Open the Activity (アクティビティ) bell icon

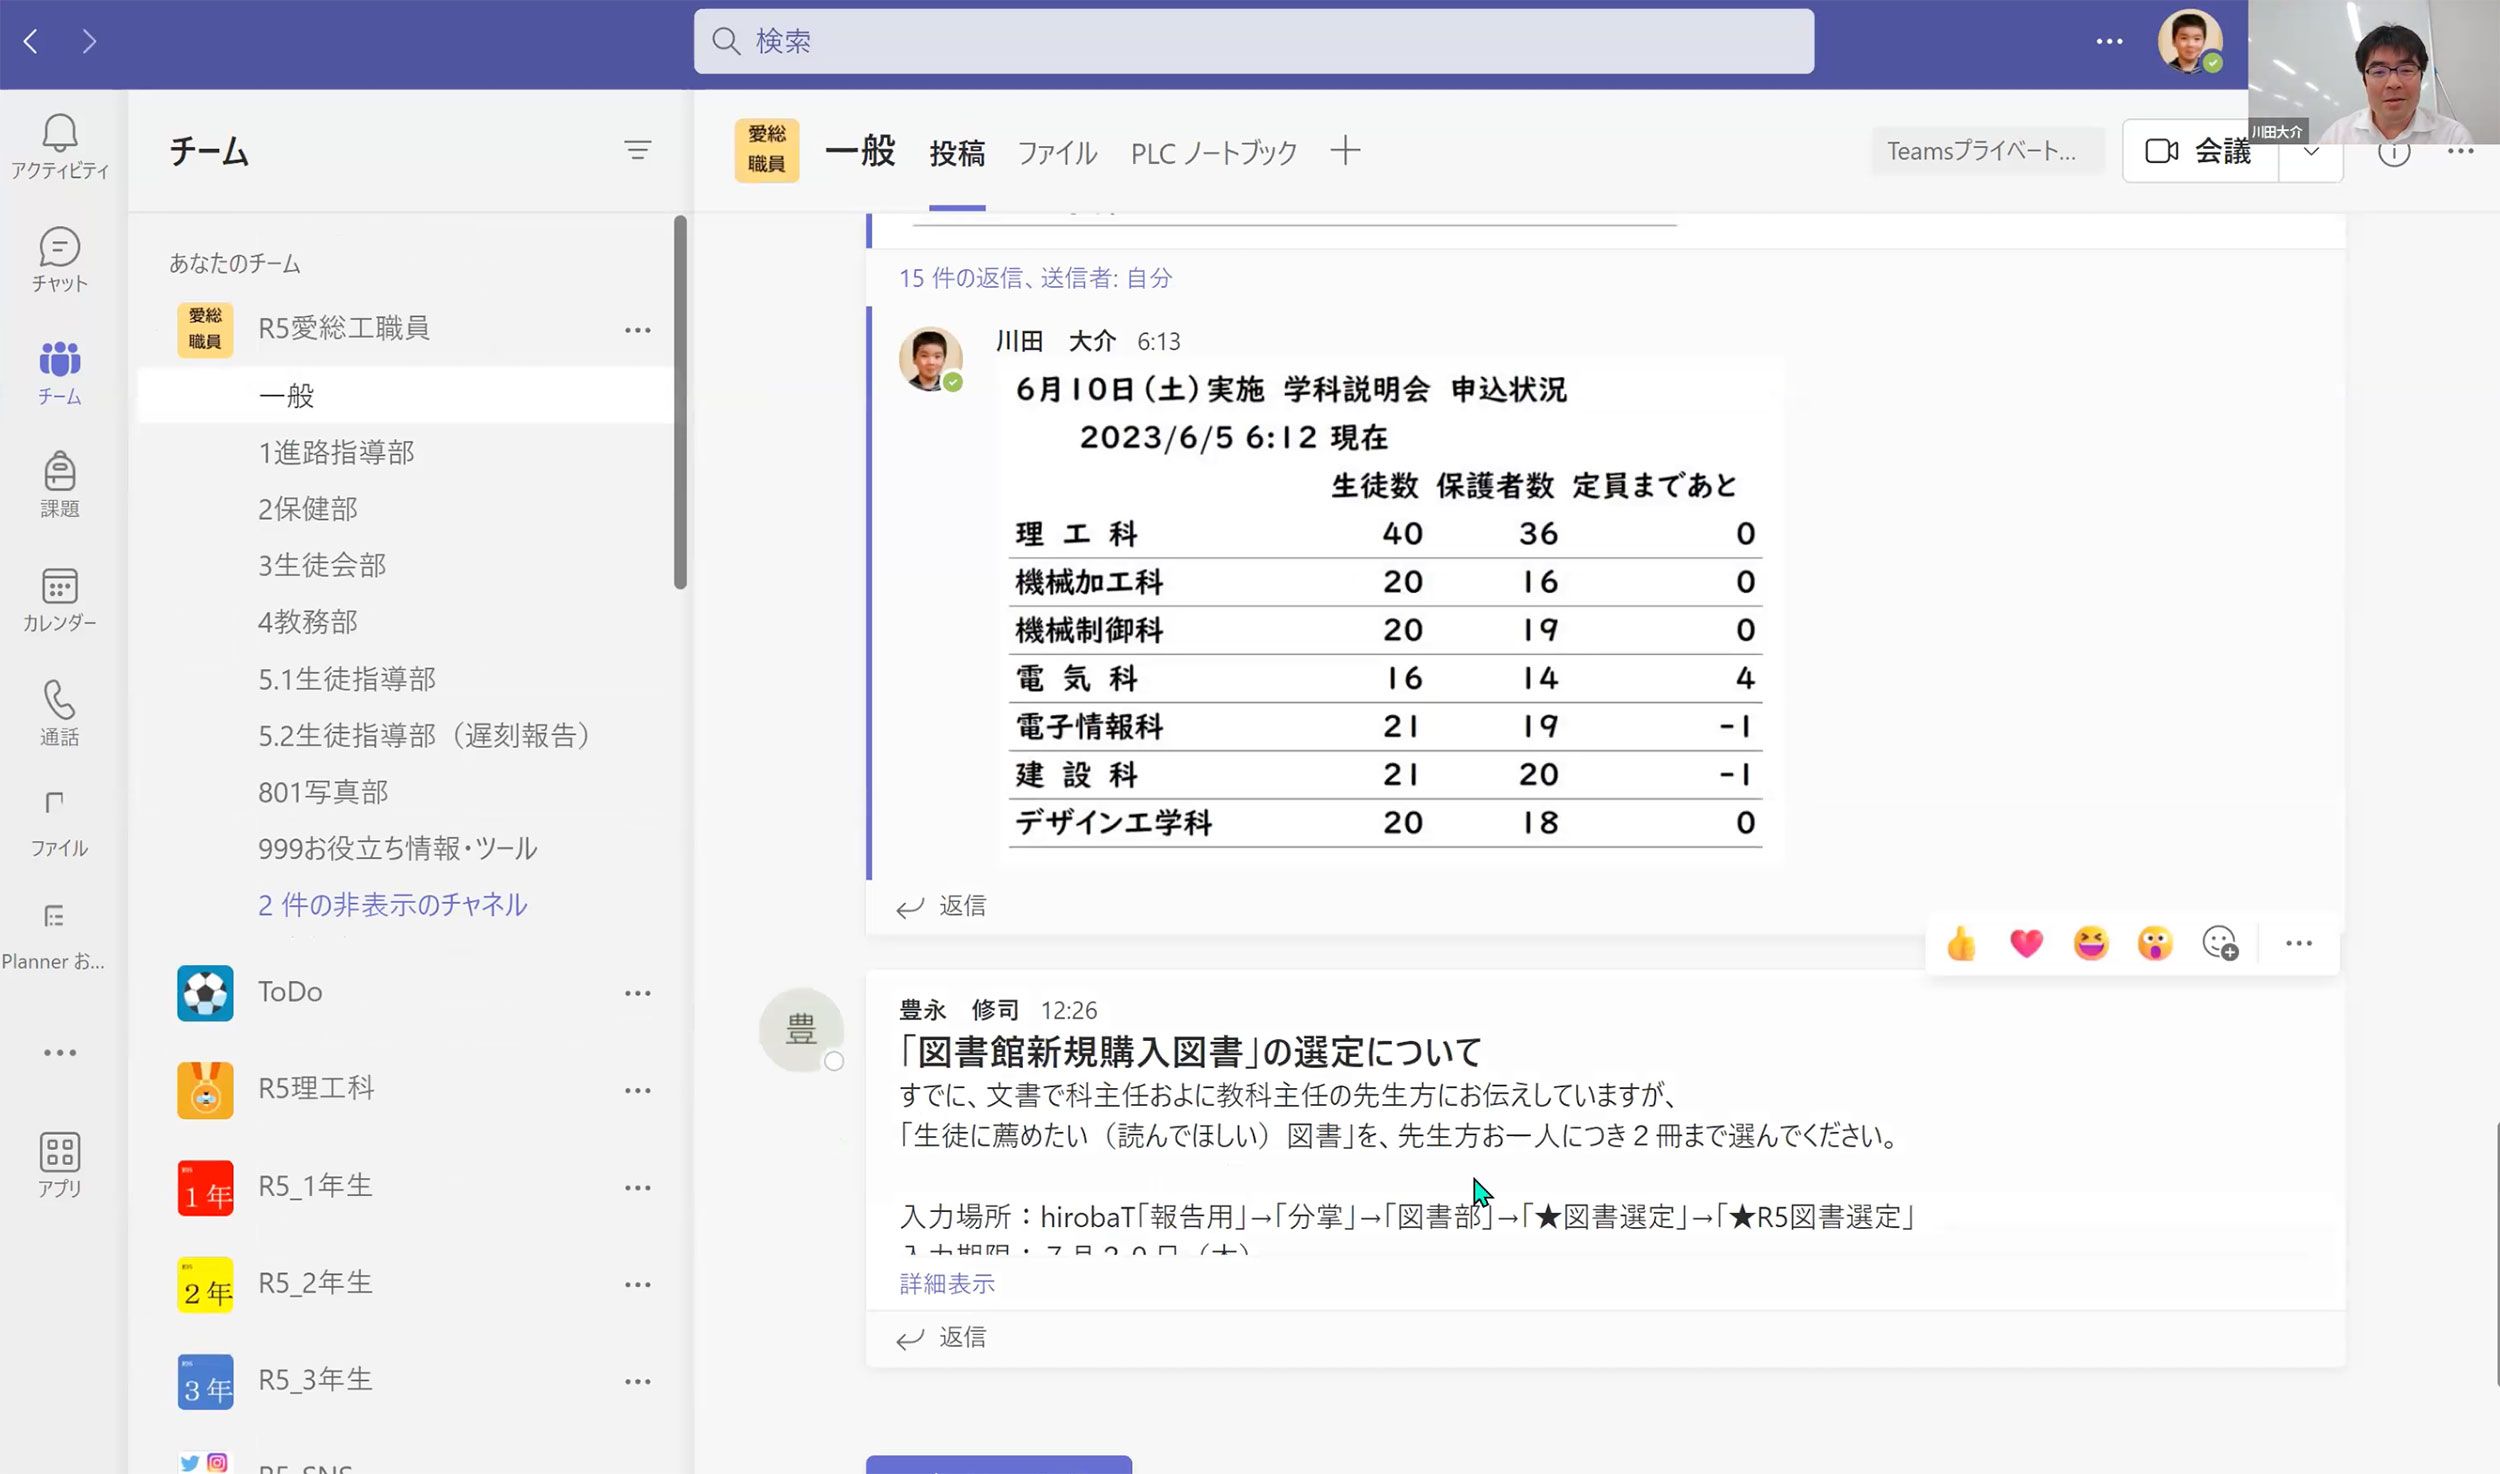pyautogui.click(x=60, y=145)
